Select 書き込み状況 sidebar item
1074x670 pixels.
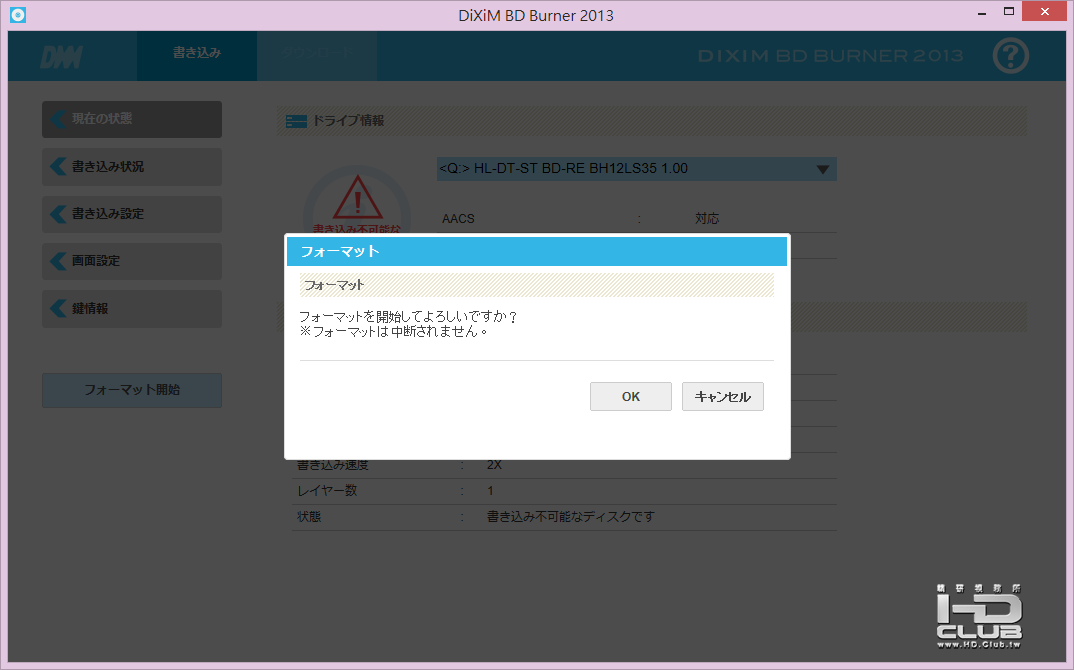(132, 166)
